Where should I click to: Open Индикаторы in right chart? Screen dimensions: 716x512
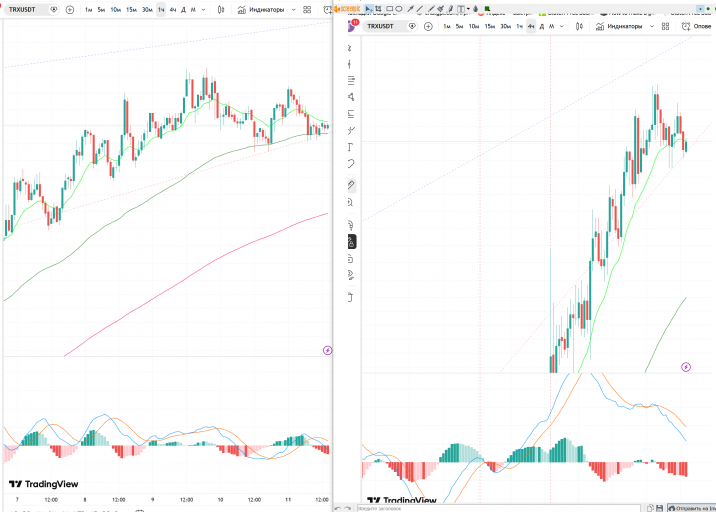[x=619, y=26]
